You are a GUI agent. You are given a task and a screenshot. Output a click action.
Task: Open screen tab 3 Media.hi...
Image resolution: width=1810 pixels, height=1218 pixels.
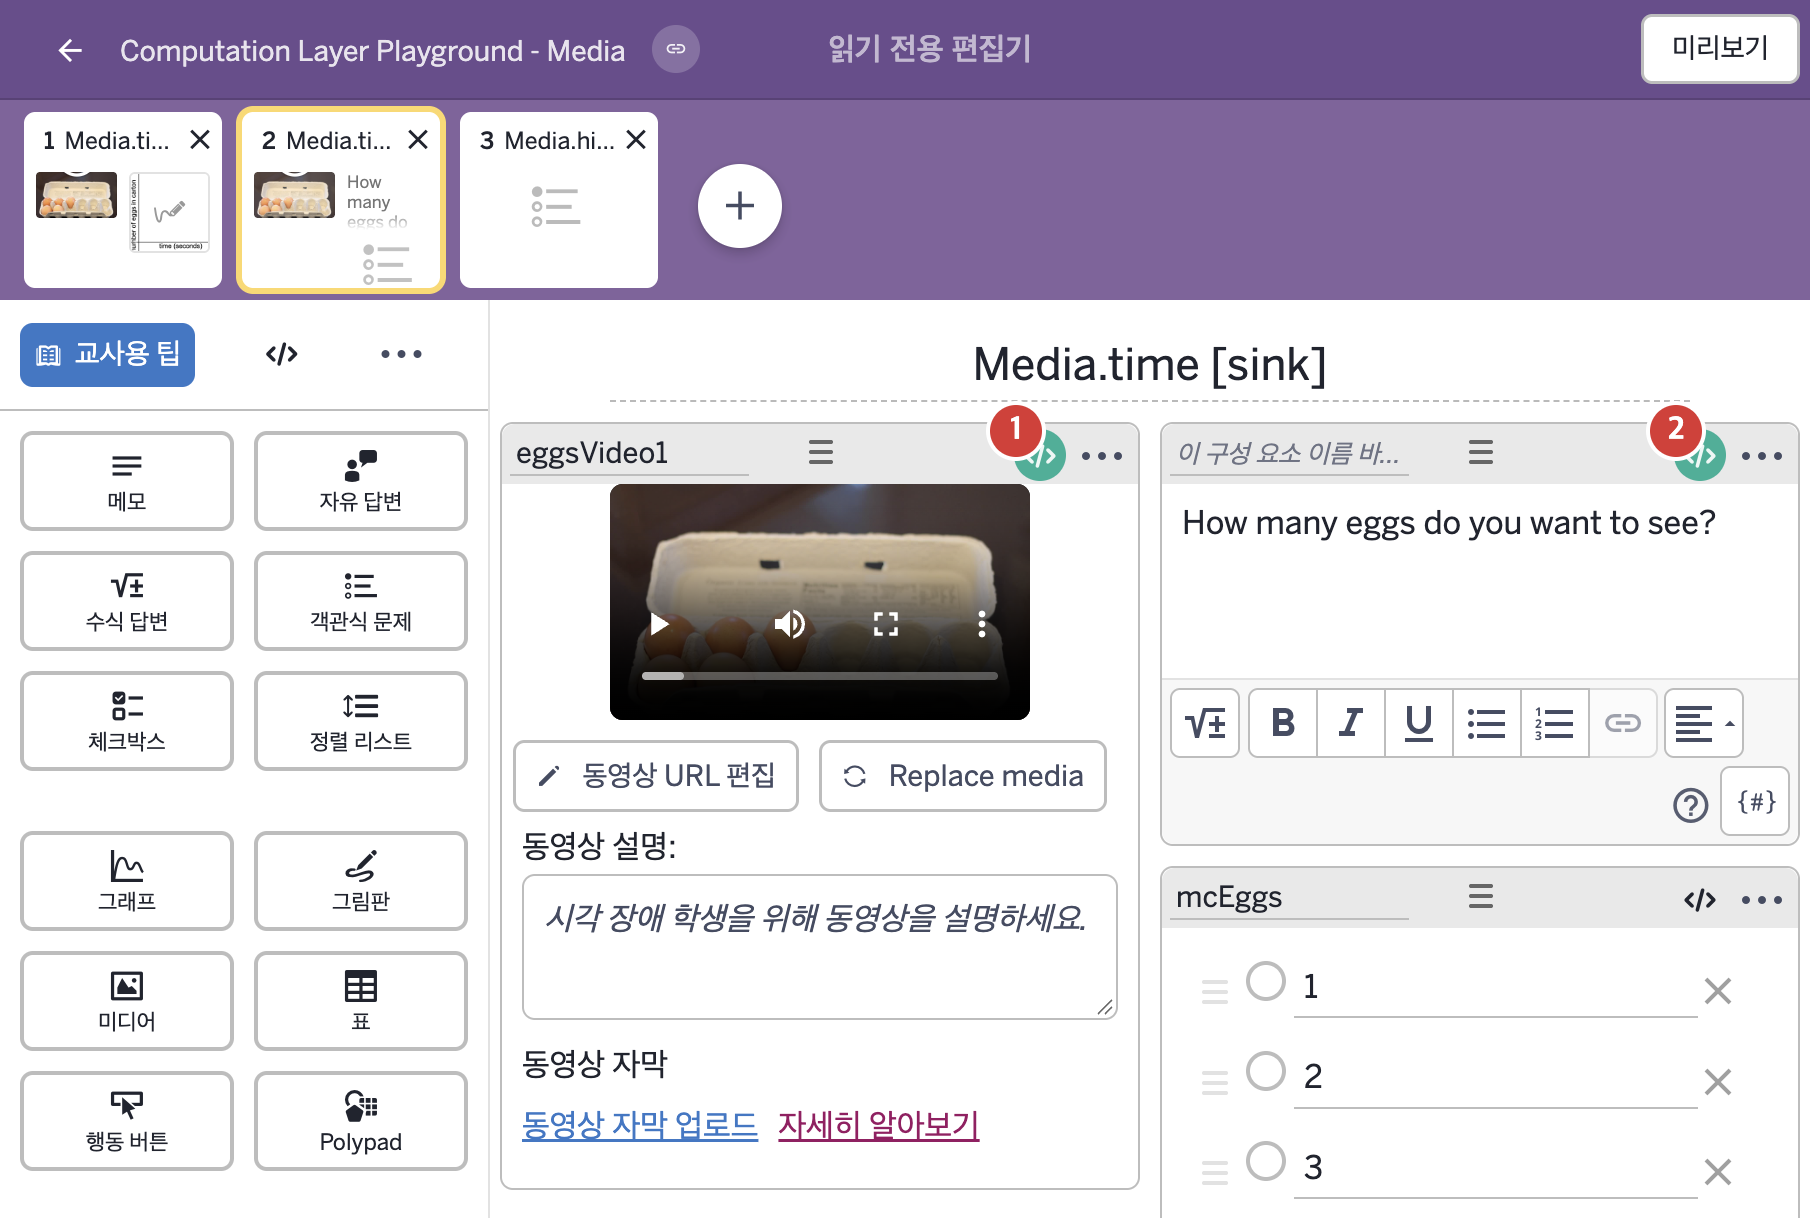tap(559, 200)
